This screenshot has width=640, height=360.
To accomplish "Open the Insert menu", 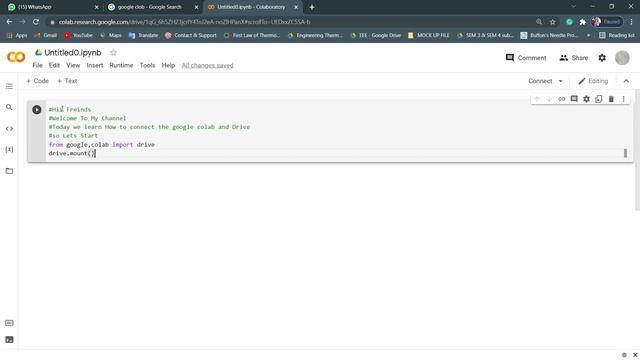I will [x=95, y=65].
